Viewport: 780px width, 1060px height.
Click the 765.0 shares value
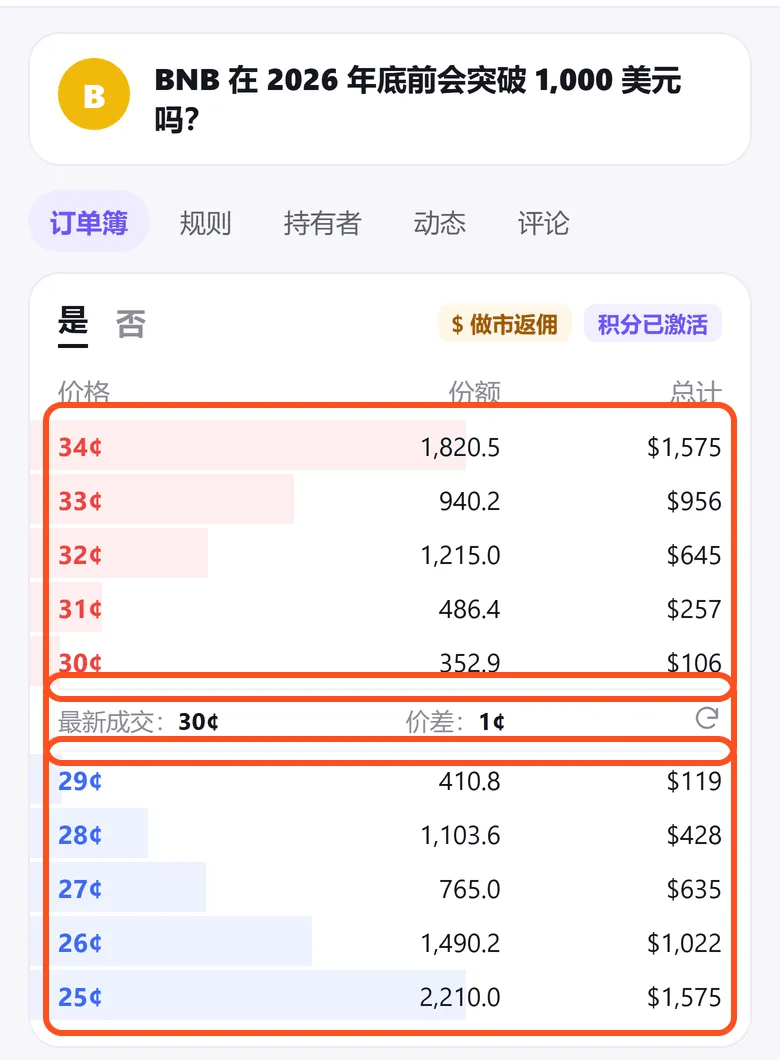click(x=470, y=889)
